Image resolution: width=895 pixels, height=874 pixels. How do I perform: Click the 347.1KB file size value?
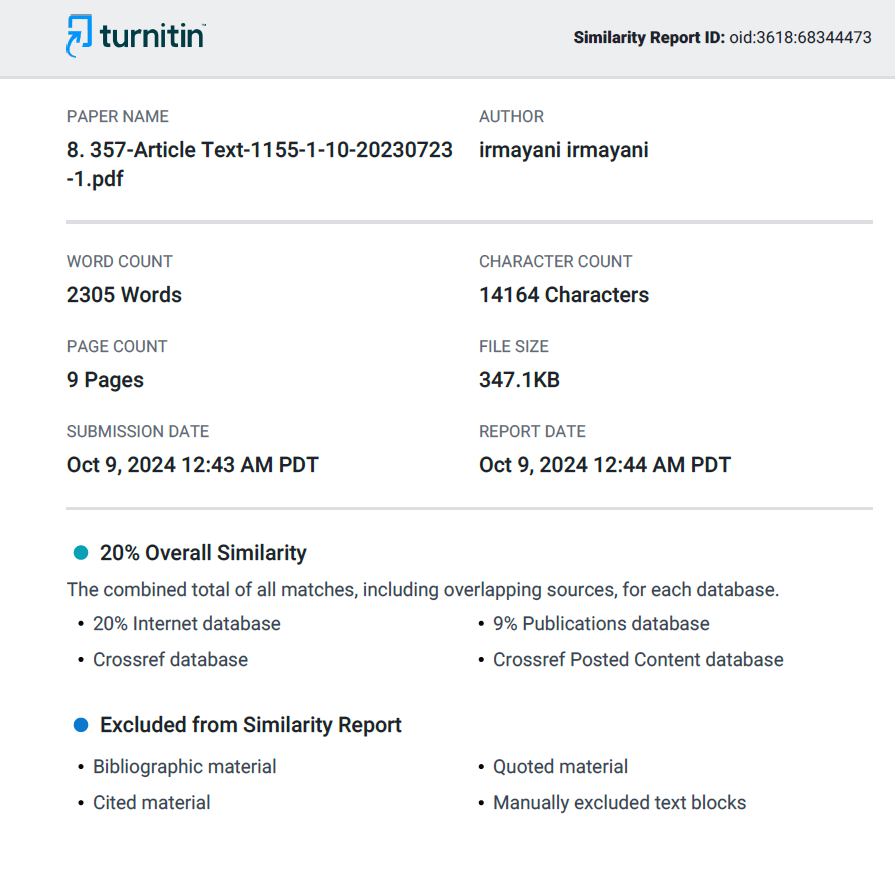point(519,380)
